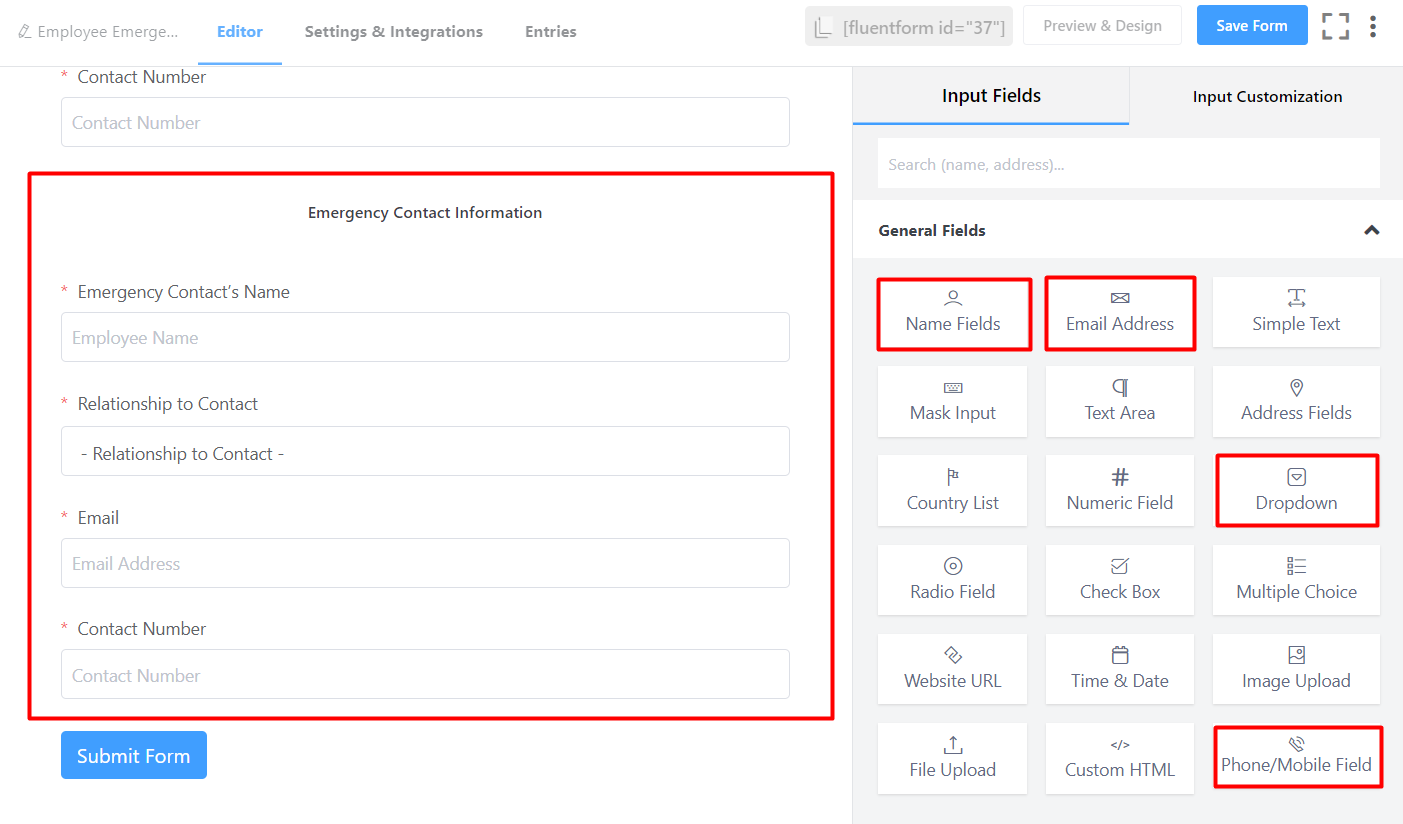The image size is (1403, 824).
Task: Insert a Dropdown field from the panel
Action: pos(1295,491)
